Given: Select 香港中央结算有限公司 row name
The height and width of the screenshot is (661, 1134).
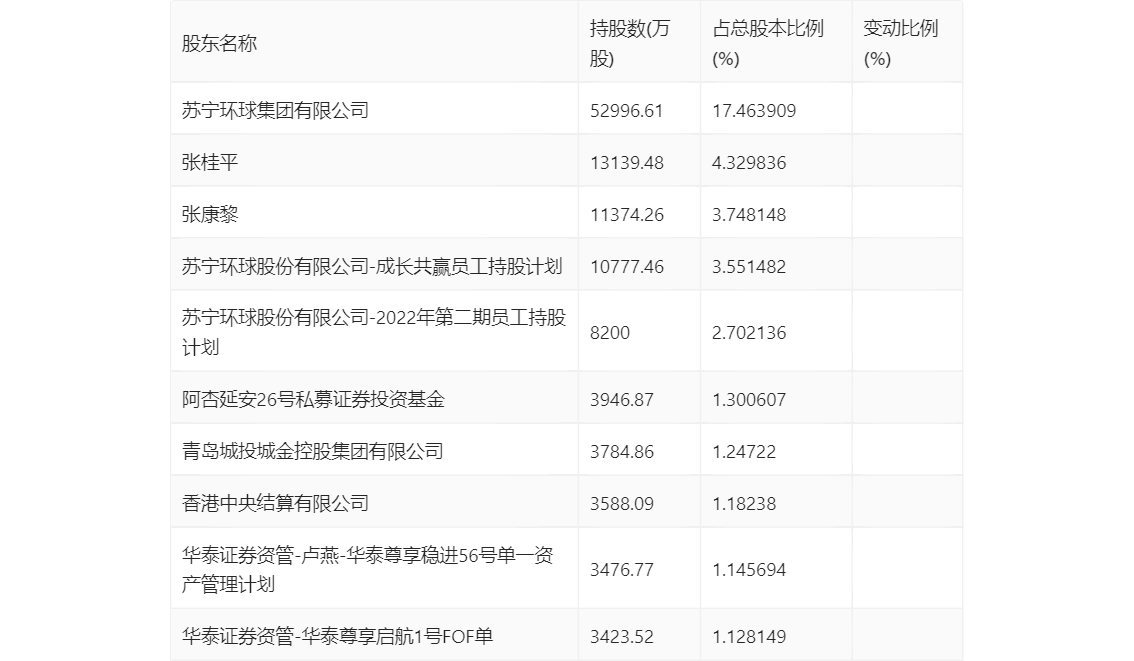Looking at the screenshot, I should [x=275, y=503].
